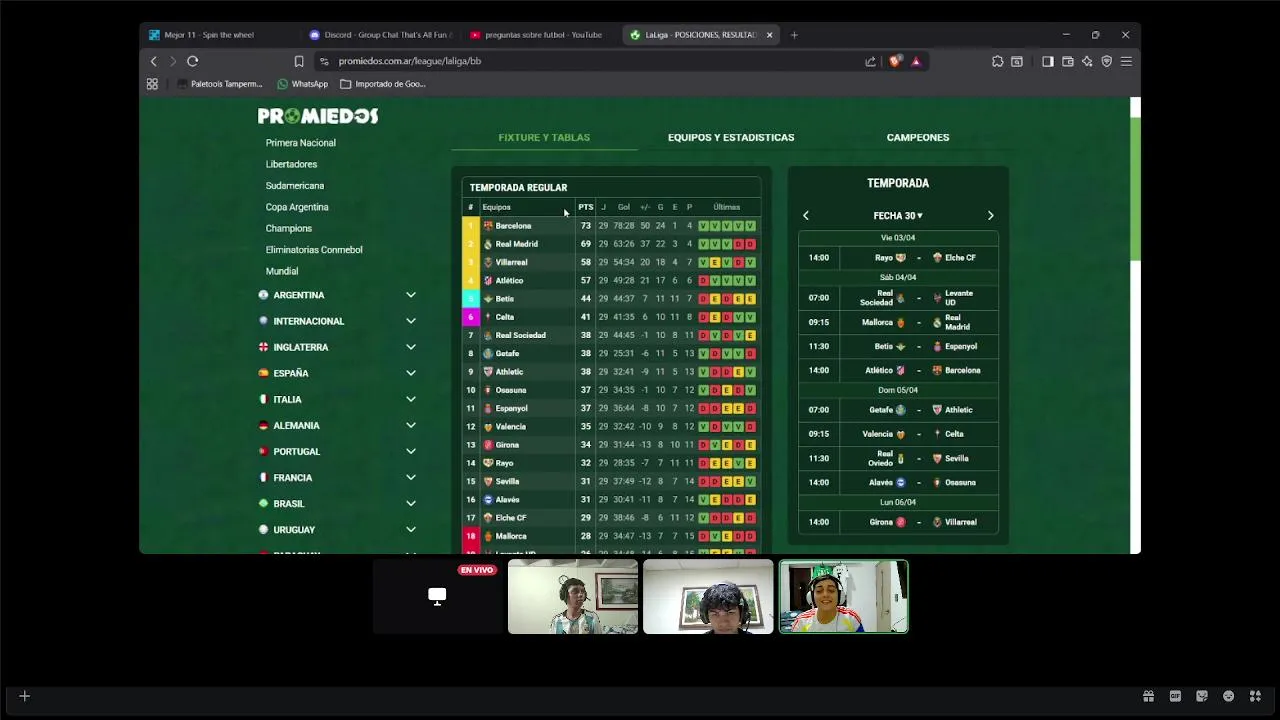Go back with the browser back arrow
Screen dimensions: 1280x720
(x=153, y=61)
